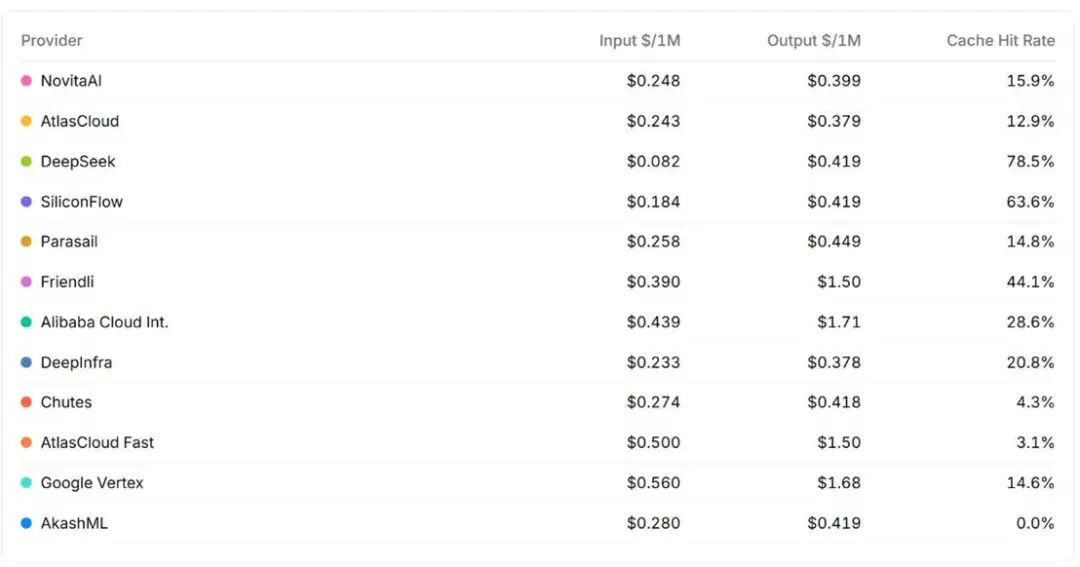Sort by Output $/1M column header
Screen dimensions: 1080x567
tap(813, 41)
